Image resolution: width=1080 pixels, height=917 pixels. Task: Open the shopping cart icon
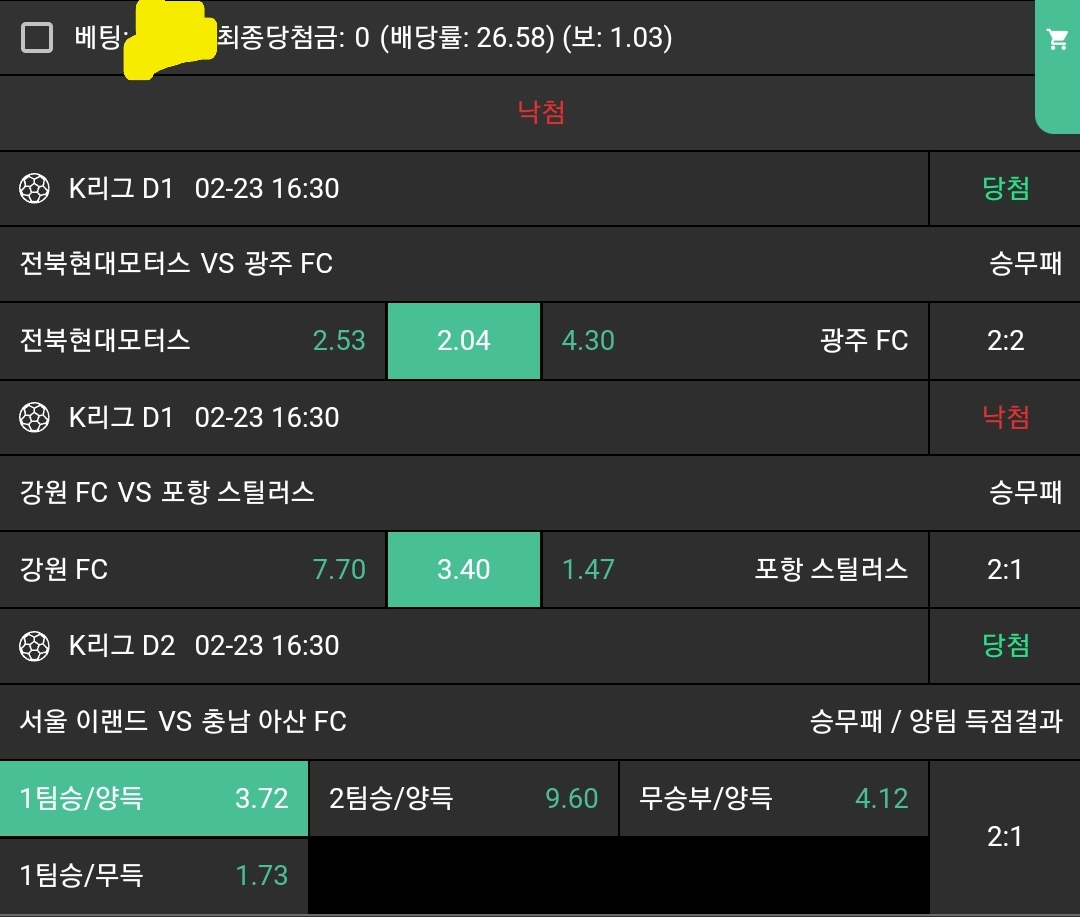(x=1057, y=40)
